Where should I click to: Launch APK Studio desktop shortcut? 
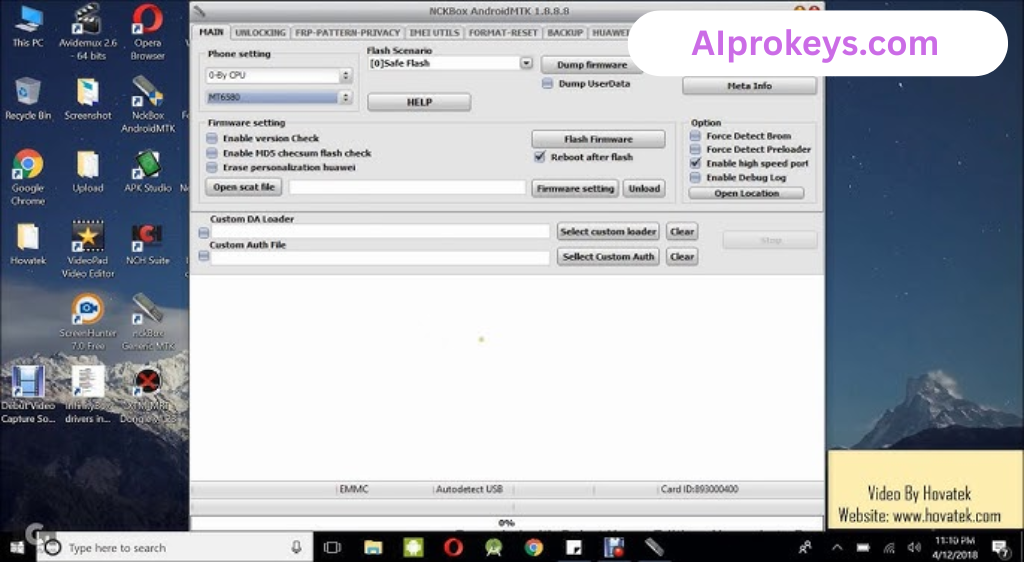point(148,172)
